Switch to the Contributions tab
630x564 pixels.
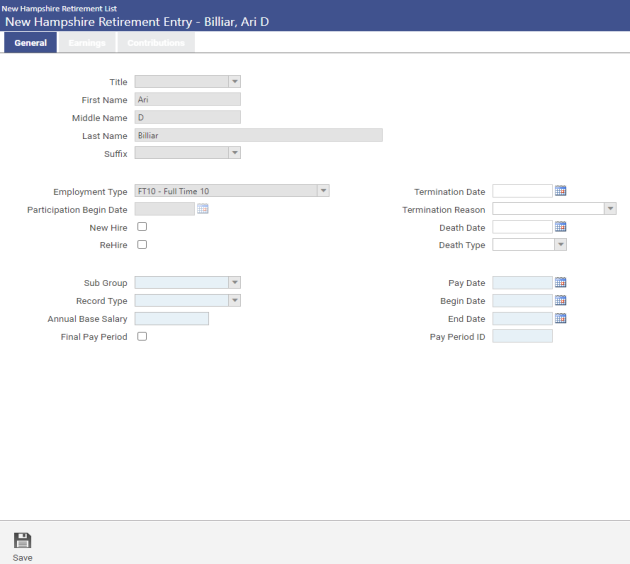155,43
